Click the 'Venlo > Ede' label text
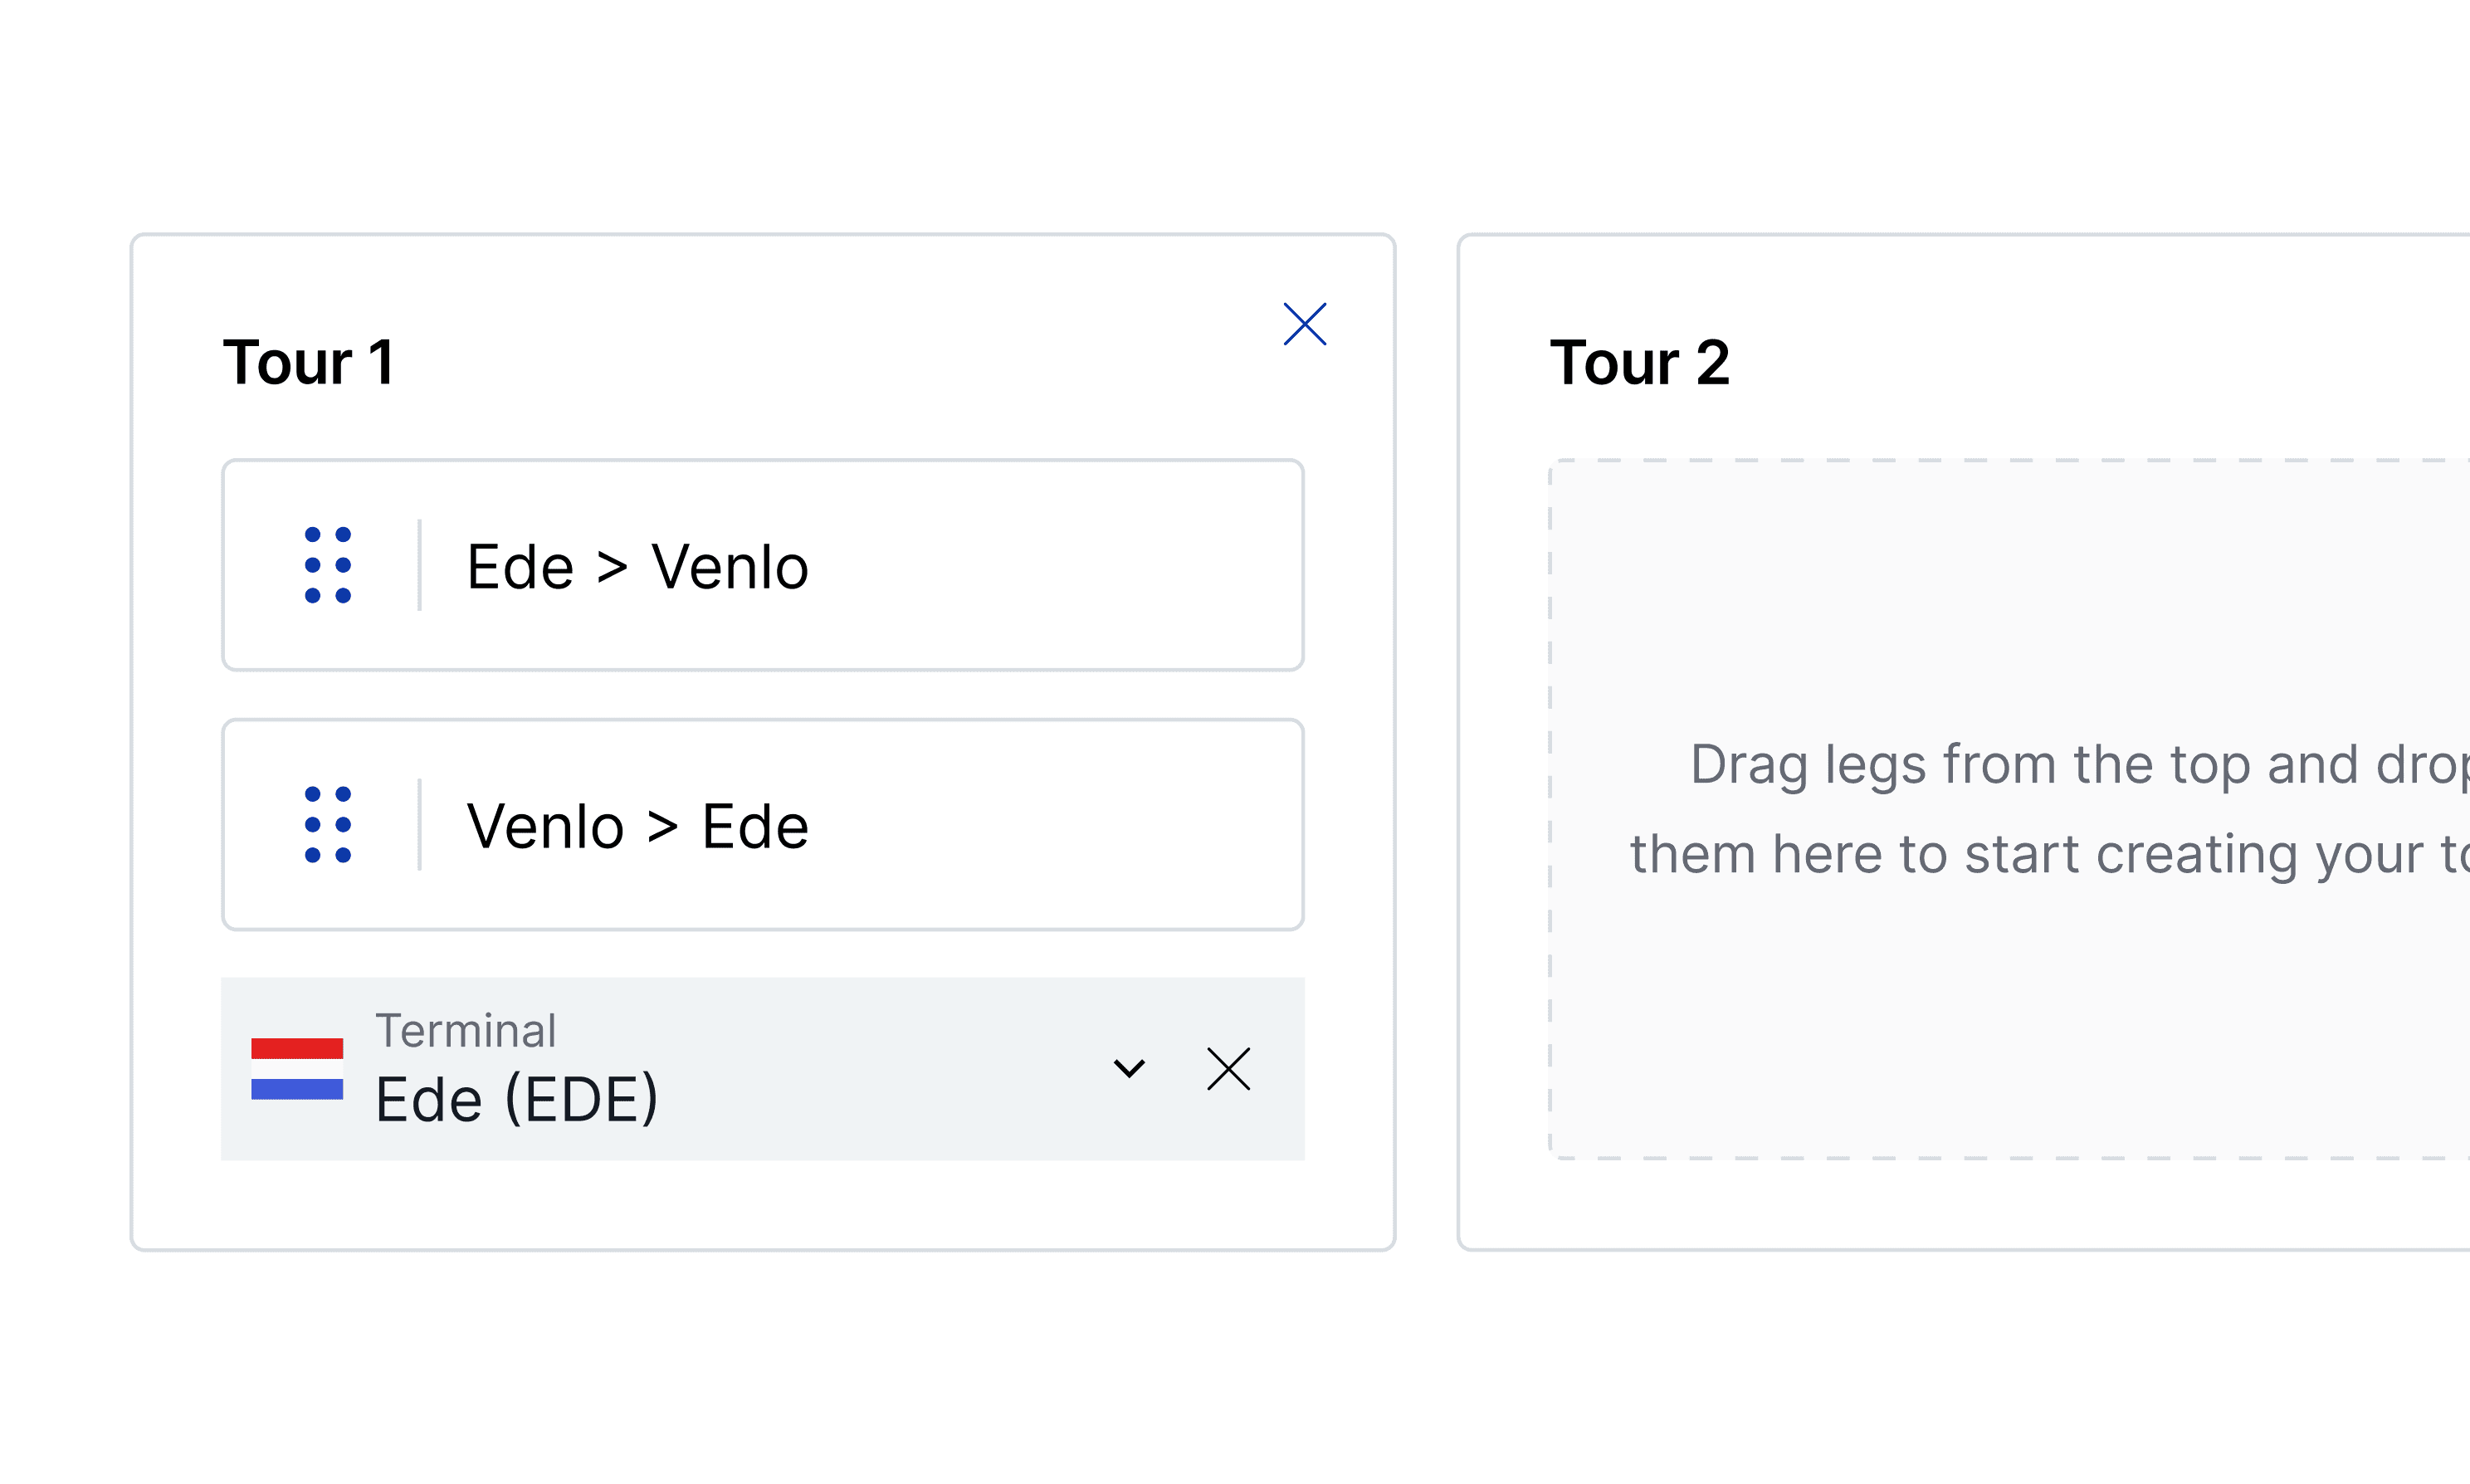The width and height of the screenshot is (2470, 1484). (637, 827)
